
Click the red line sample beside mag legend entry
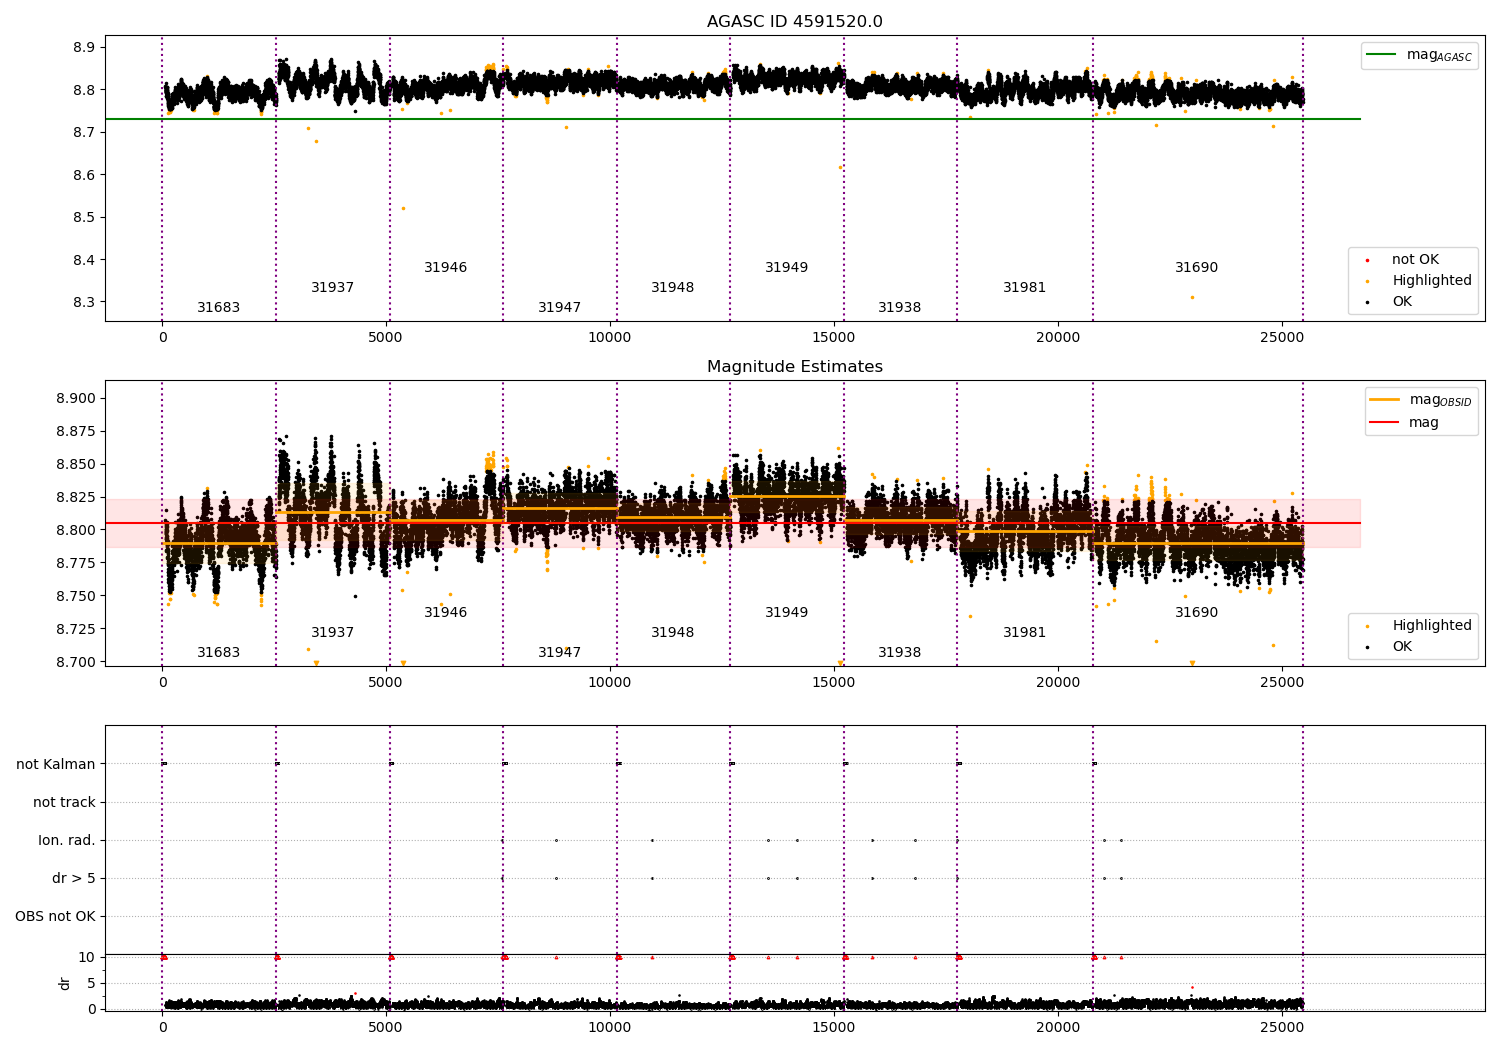[x=1384, y=423]
